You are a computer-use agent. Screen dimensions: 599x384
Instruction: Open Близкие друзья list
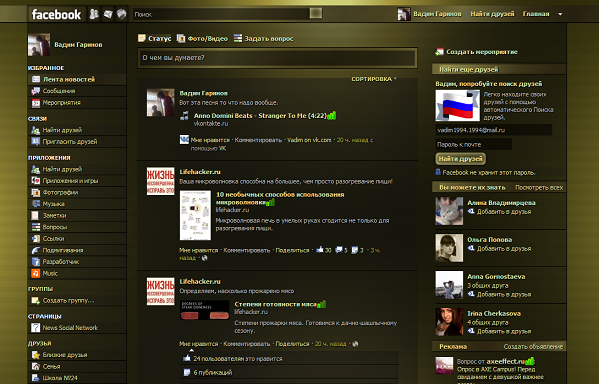77,355
